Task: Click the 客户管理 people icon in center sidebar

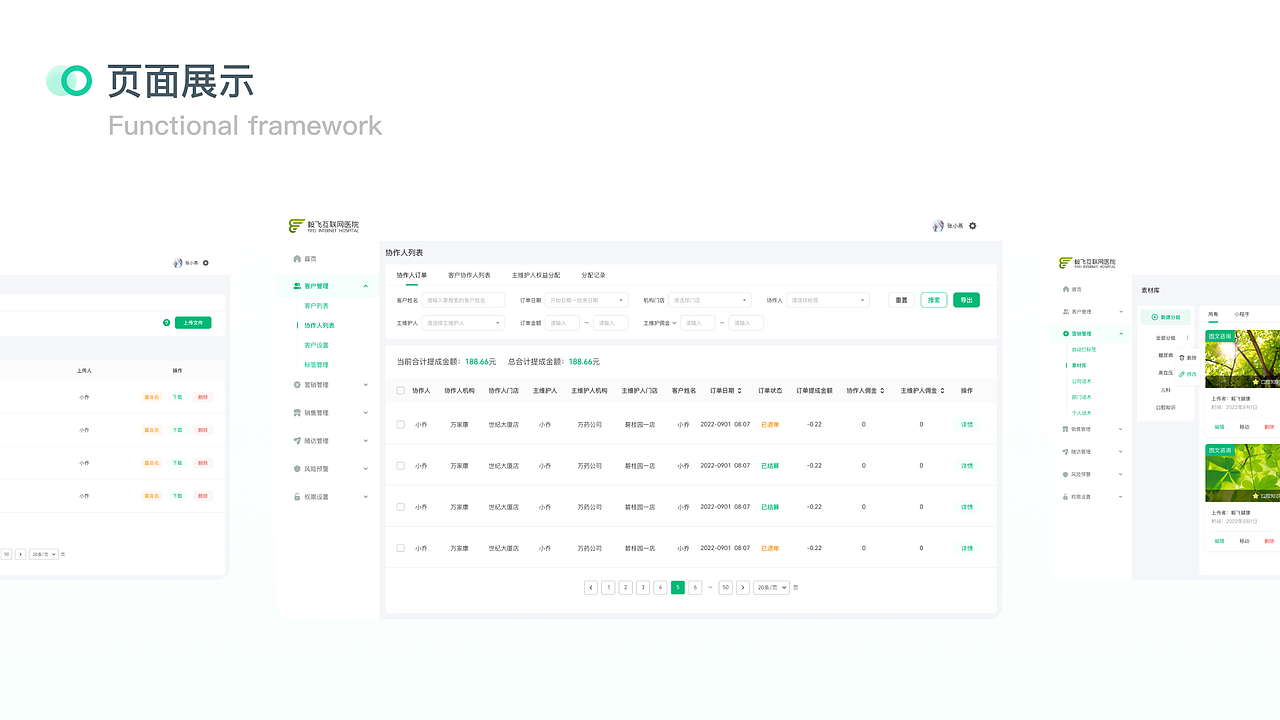Action: tap(297, 286)
